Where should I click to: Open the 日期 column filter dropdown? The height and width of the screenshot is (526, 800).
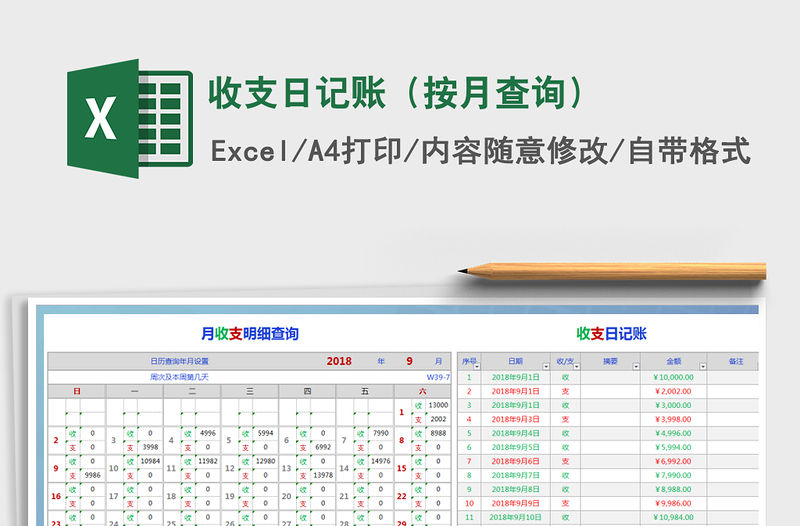coord(546,366)
